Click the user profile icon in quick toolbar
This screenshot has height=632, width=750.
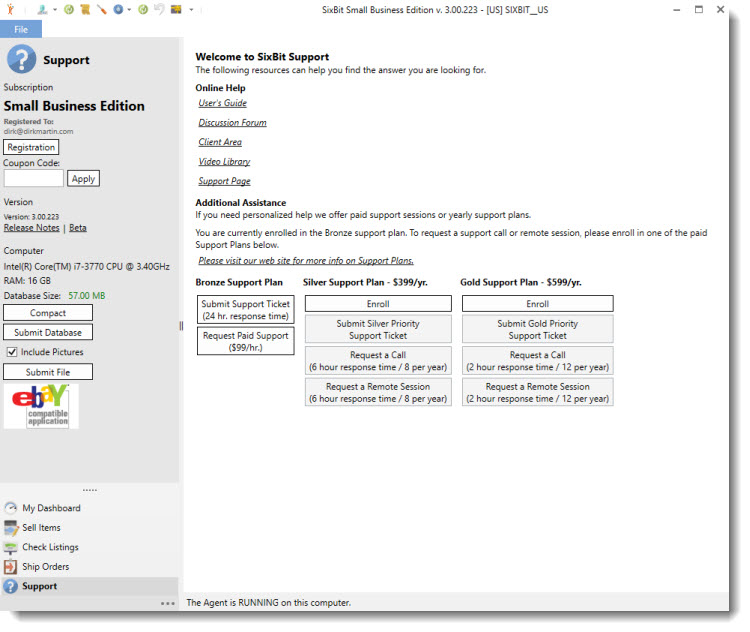pos(42,9)
